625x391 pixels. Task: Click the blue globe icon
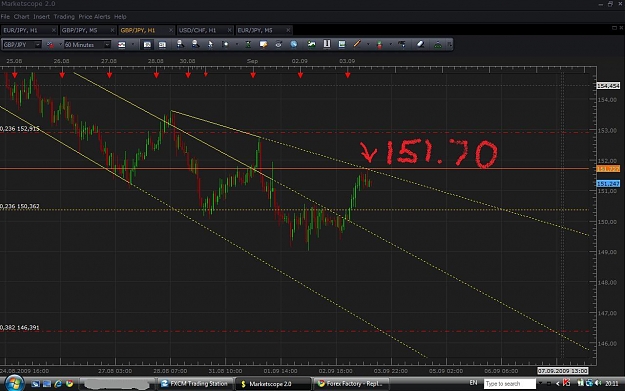(x=294, y=45)
